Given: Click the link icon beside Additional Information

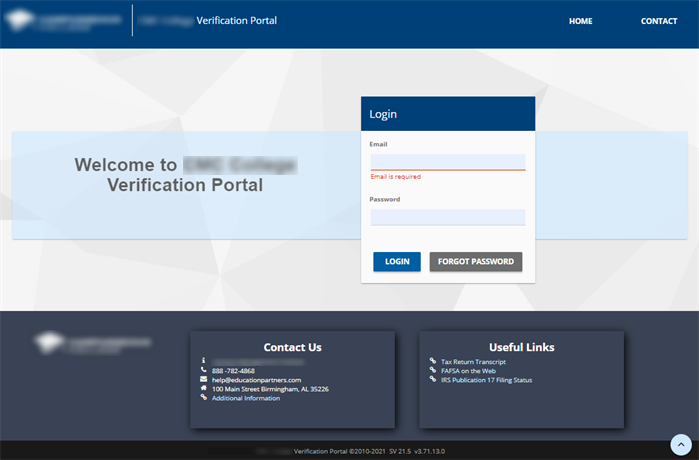Looking at the screenshot, I should [203, 398].
